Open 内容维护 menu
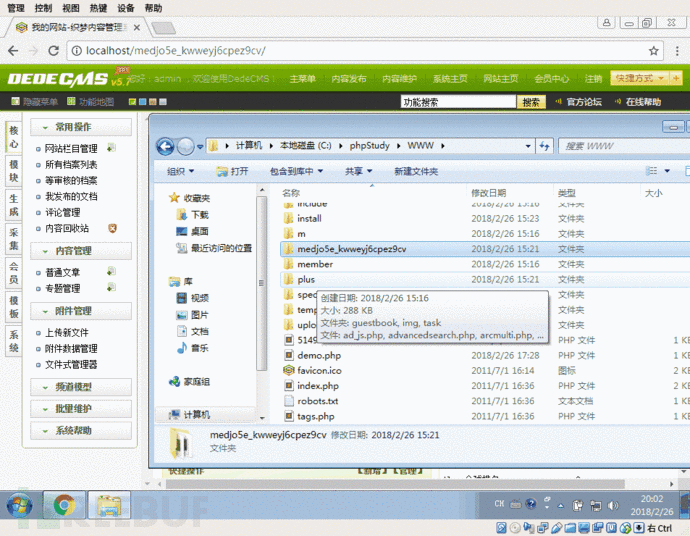690x536 pixels. point(399,79)
